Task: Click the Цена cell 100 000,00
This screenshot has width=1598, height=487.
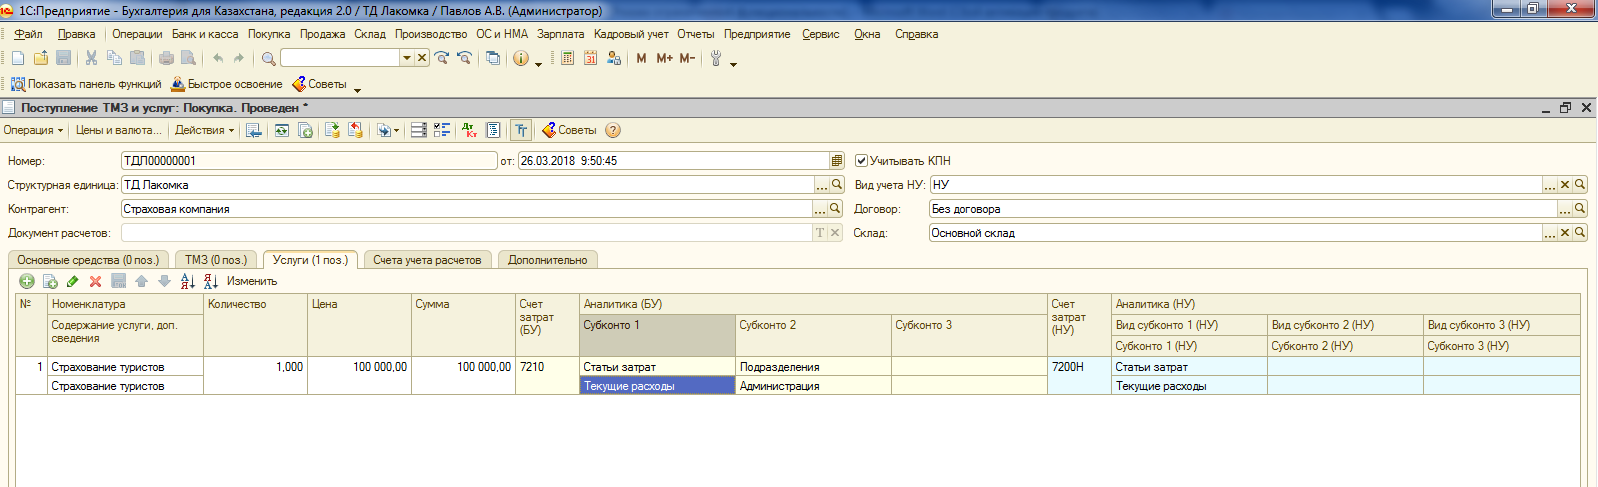Action: 359,367
